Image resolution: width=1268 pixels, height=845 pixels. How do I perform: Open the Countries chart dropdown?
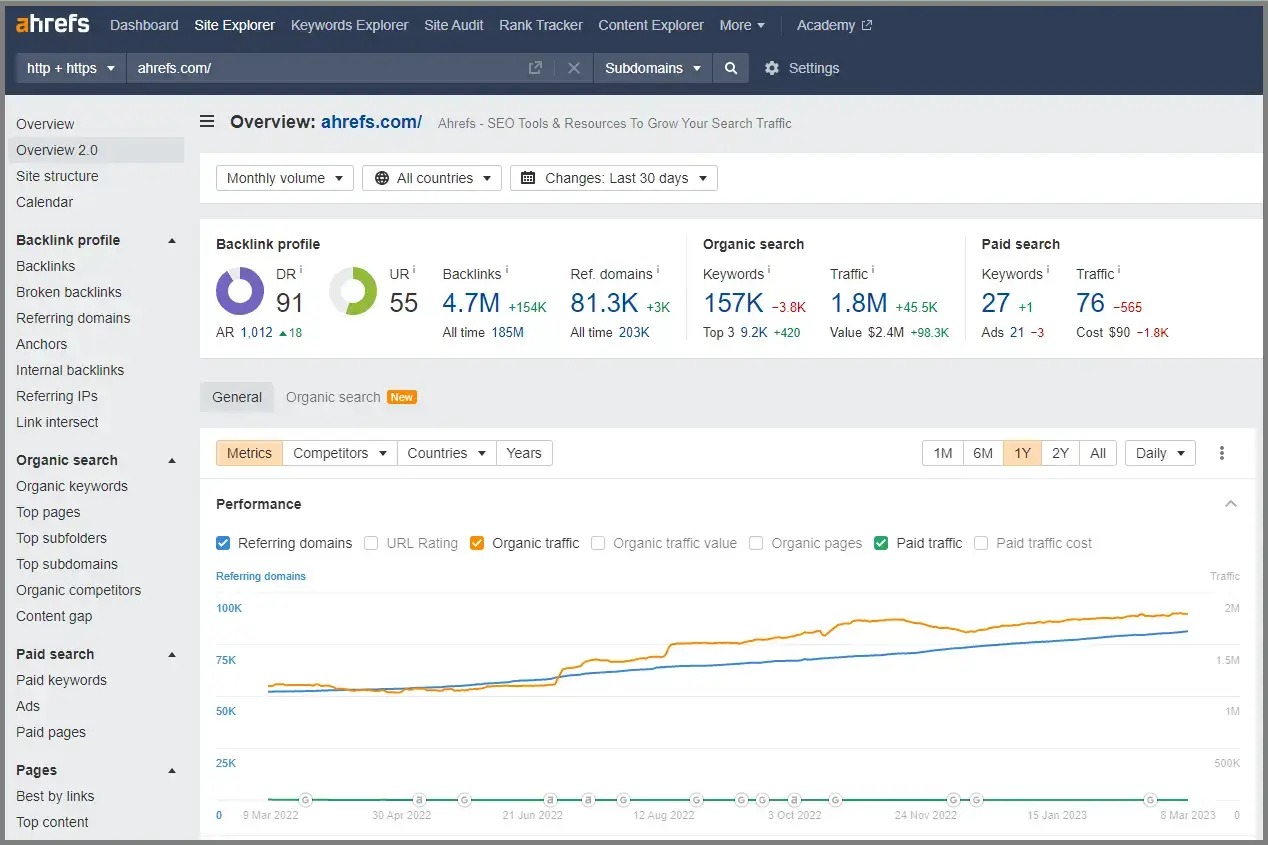click(x=447, y=453)
